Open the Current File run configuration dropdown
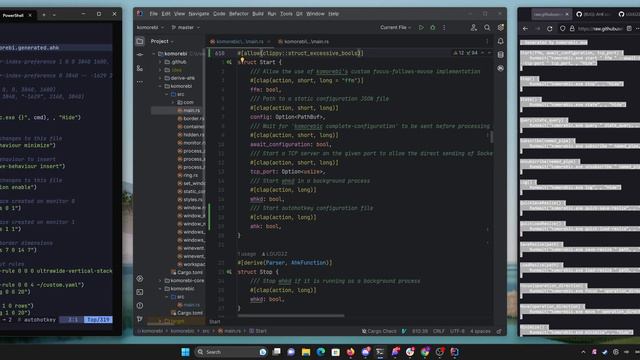The height and width of the screenshot is (360, 640). click(x=395, y=27)
